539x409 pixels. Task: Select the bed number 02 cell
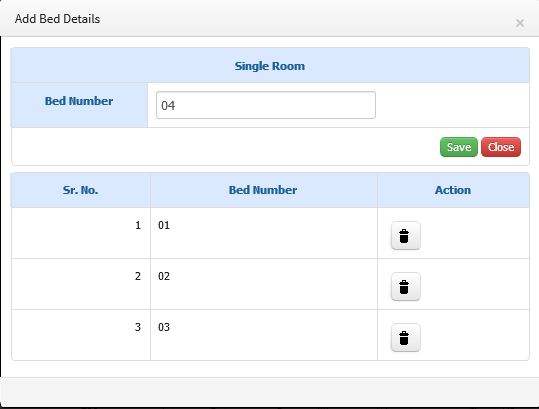[x=264, y=284]
